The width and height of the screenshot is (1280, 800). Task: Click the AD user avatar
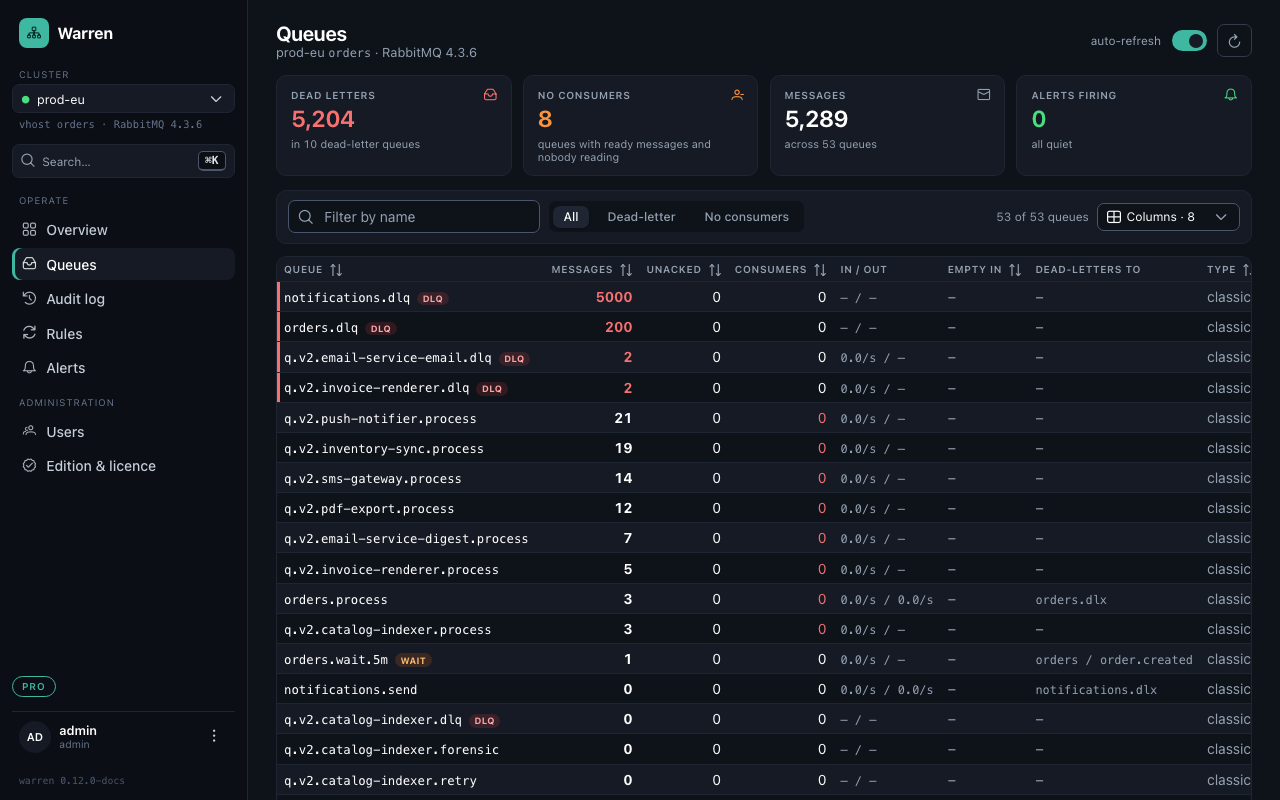click(x=35, y=737)
